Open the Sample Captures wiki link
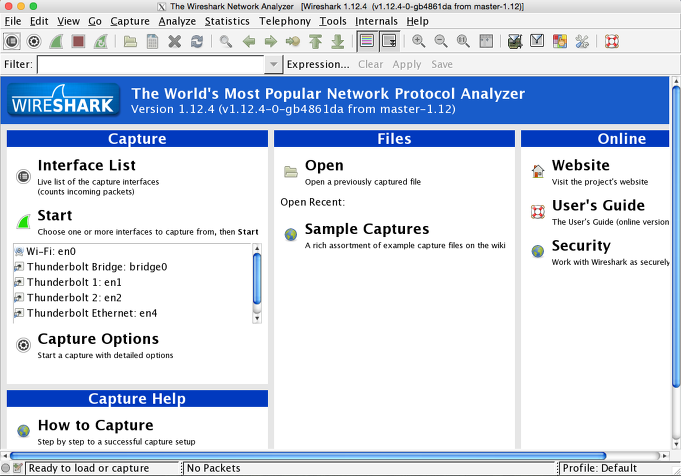This screenshot has width=681, height=476. 367,229
